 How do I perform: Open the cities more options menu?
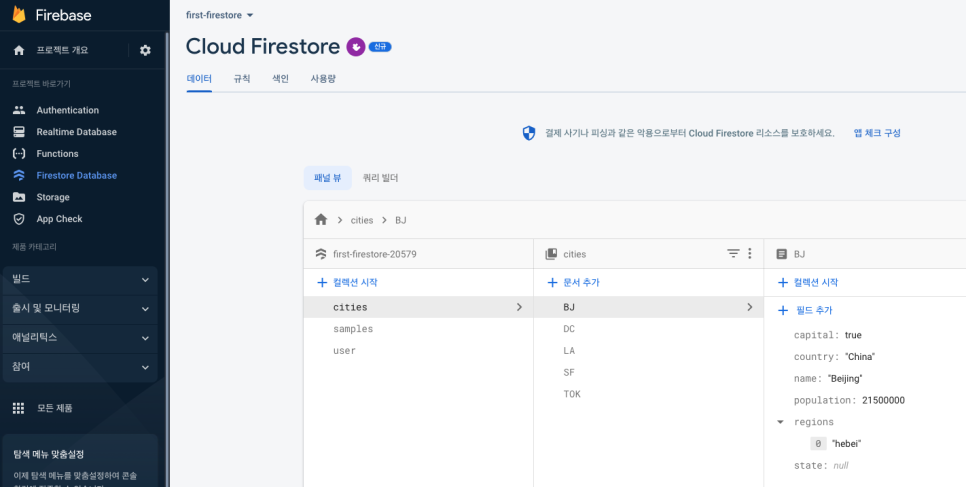[750, 253]
